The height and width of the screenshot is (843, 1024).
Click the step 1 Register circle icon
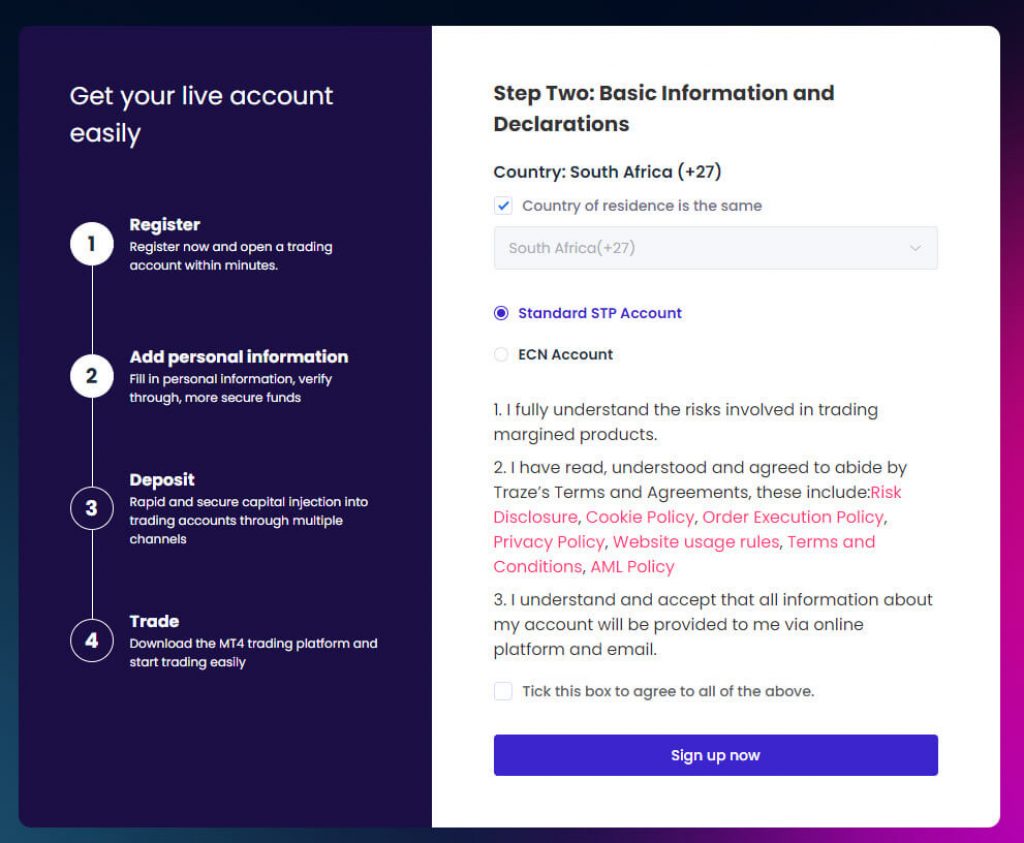point(91,244)
